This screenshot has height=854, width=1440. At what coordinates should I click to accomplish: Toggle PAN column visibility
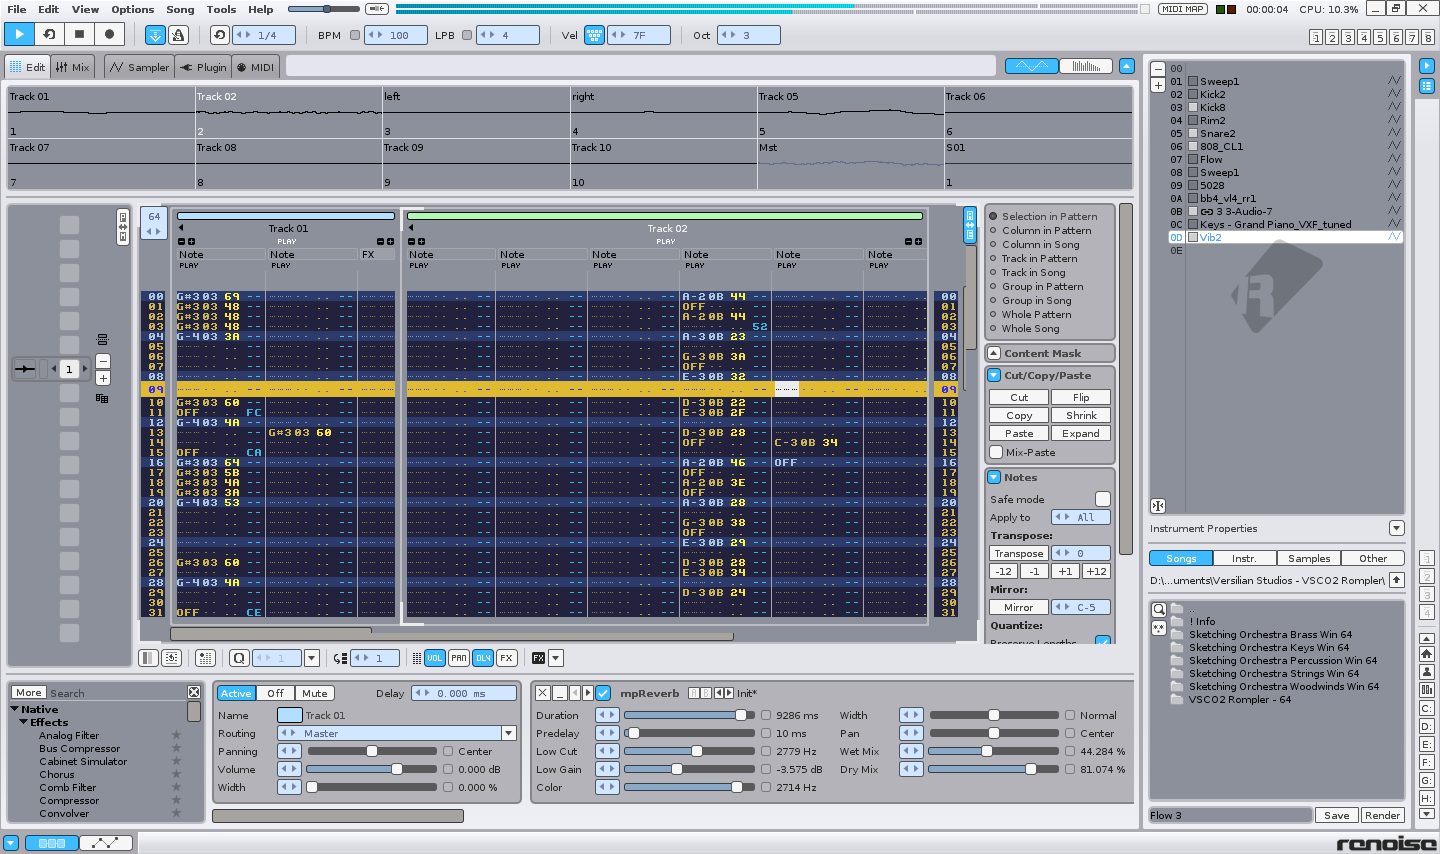458,658
